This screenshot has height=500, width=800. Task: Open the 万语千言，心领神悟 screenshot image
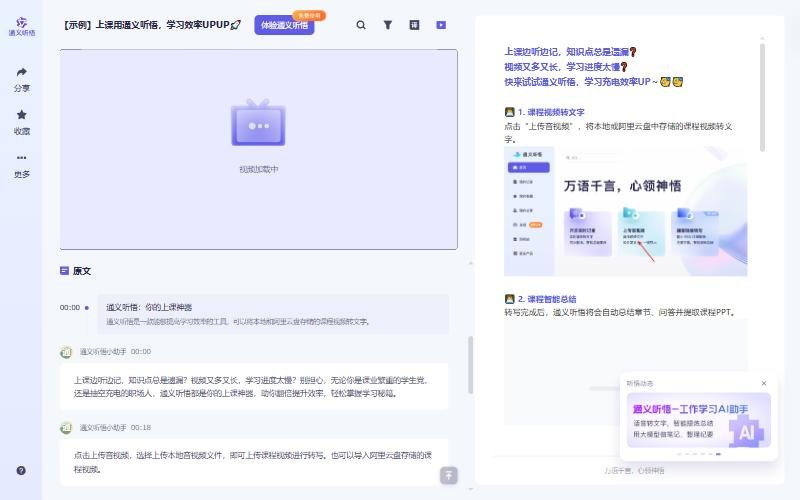pyautogui.click(x=626, y=212)
